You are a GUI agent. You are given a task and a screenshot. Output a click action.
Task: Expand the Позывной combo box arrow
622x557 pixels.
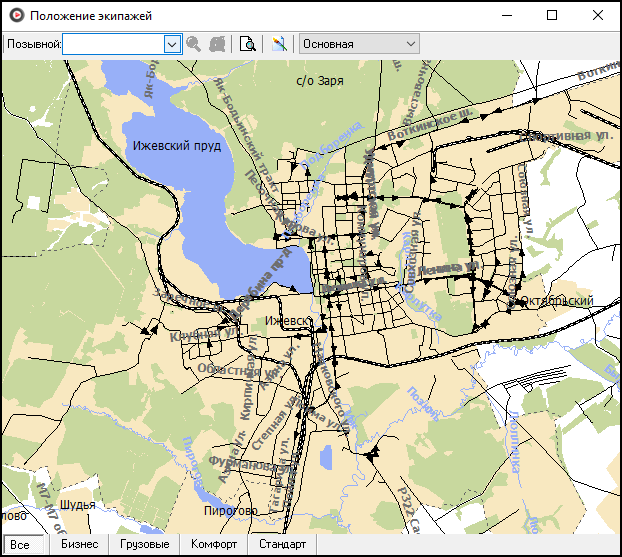171,44
